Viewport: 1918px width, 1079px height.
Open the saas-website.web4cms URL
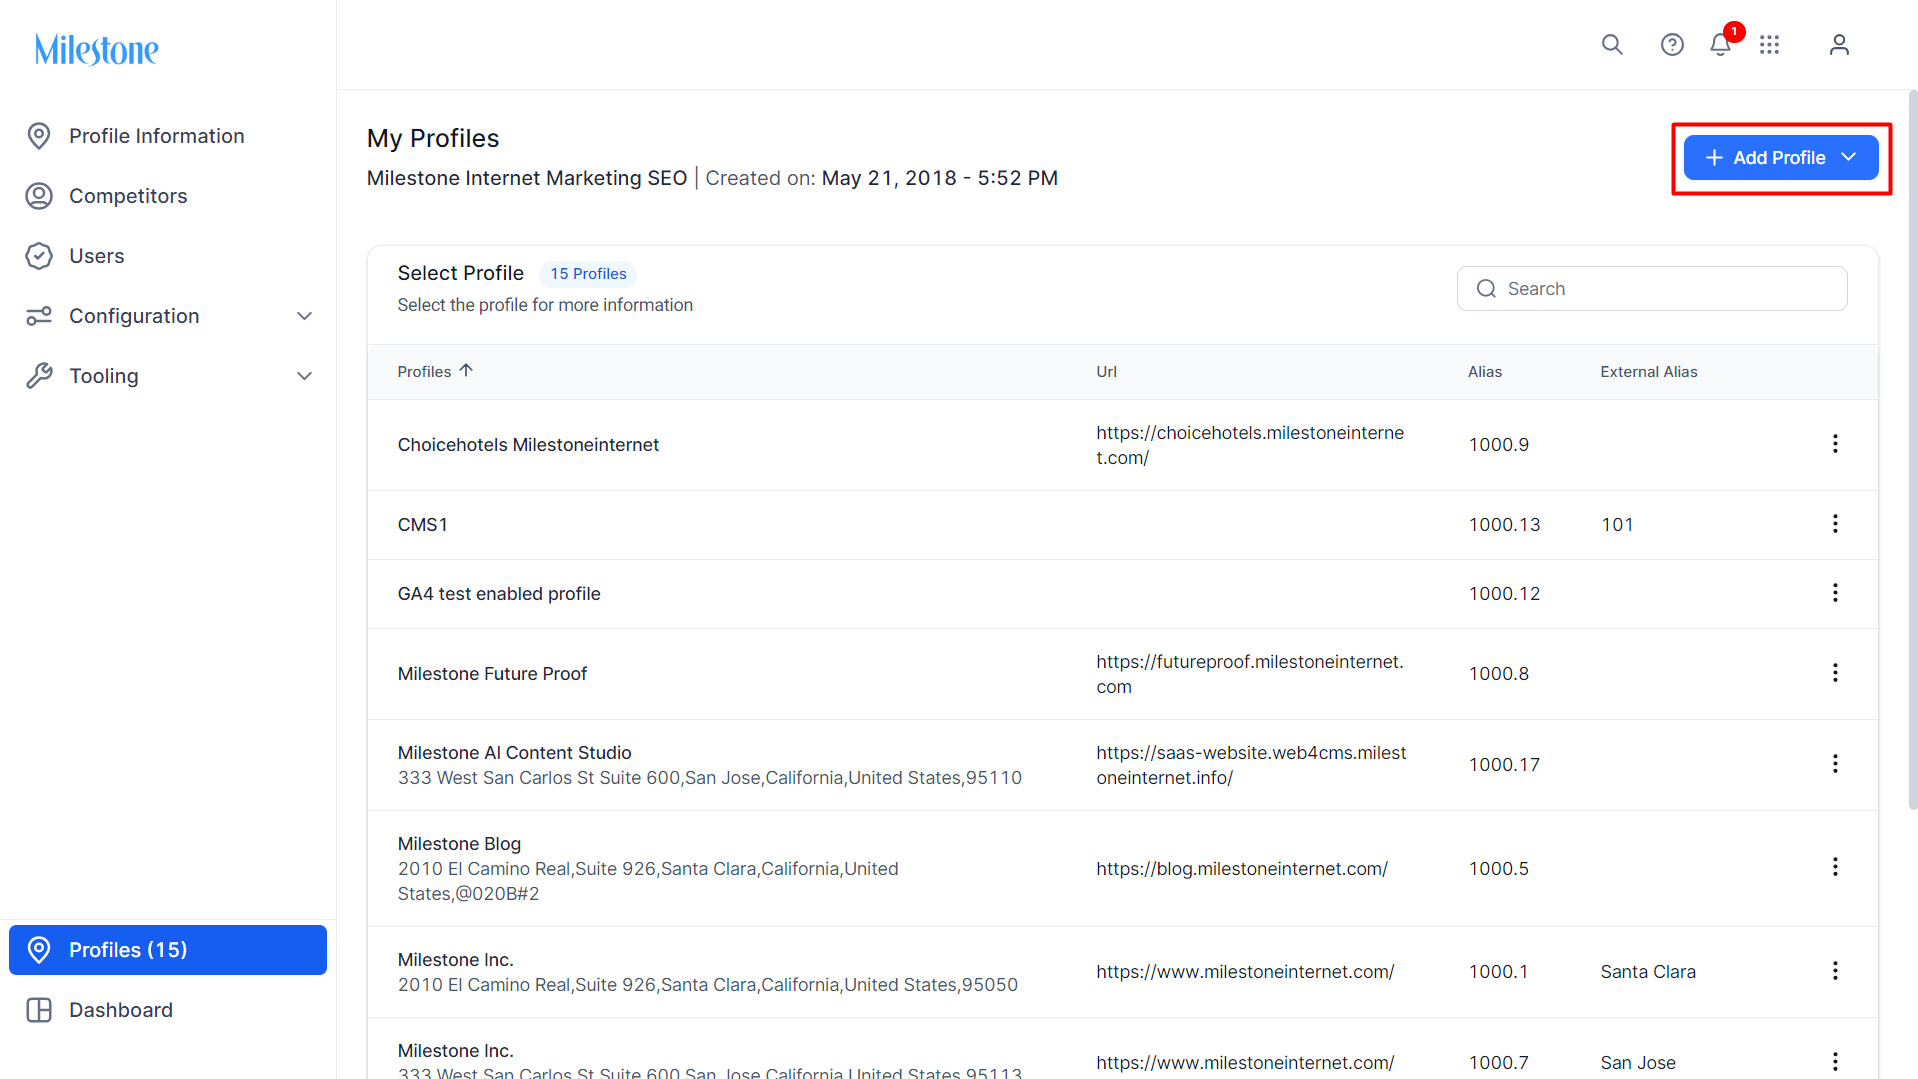pos(1251,765)
